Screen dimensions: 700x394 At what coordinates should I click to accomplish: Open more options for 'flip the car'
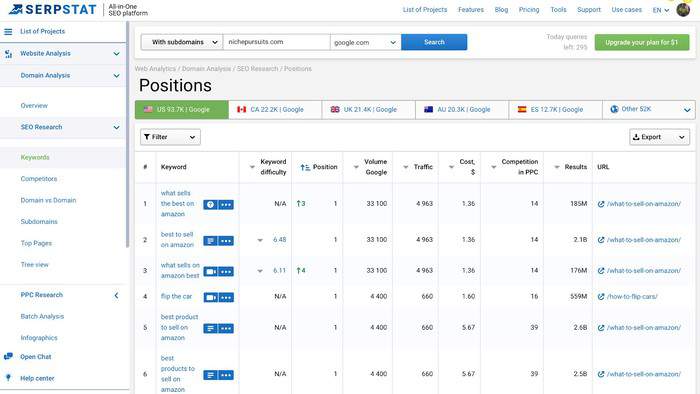click(226, 297)
